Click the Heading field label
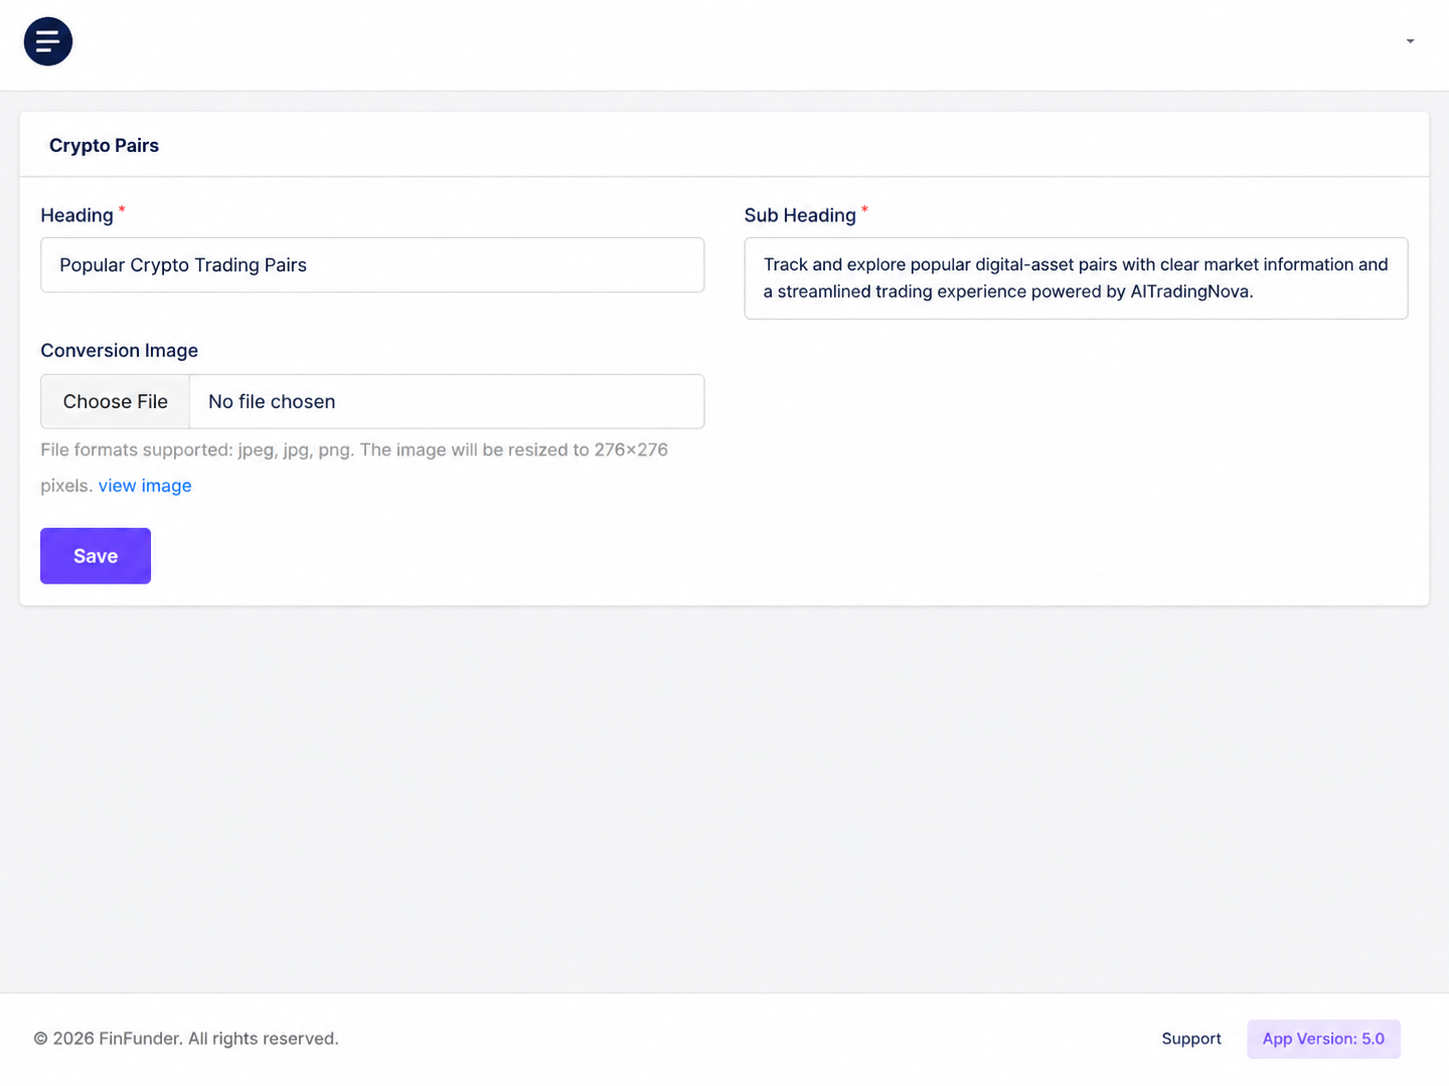 coord(77,215)
